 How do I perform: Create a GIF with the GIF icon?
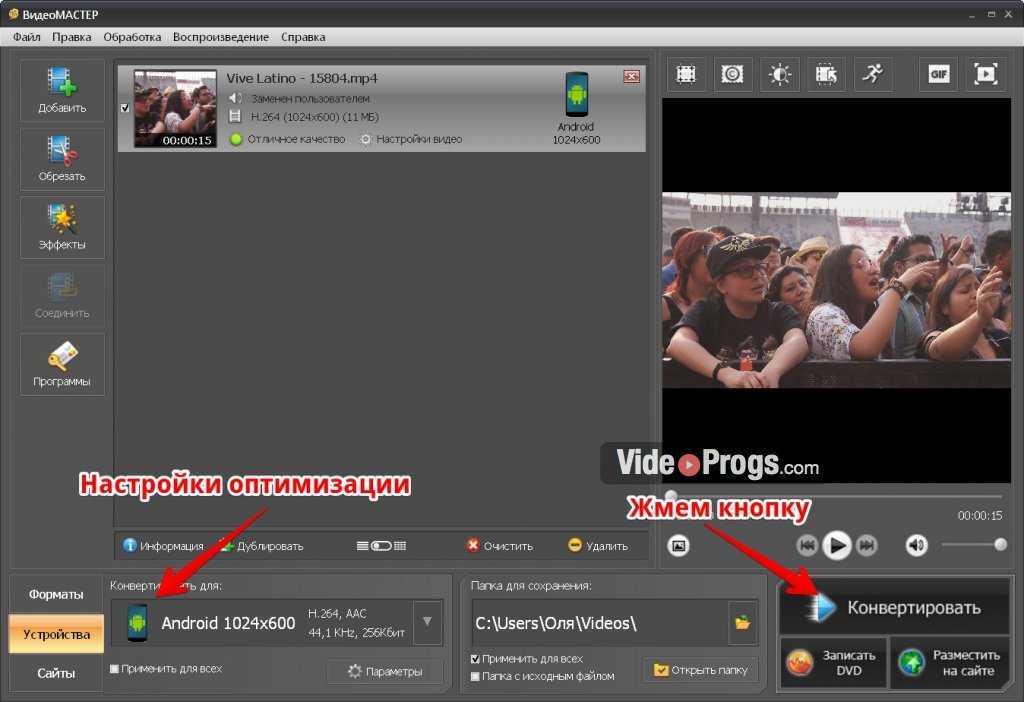click(x=938, y=74)
